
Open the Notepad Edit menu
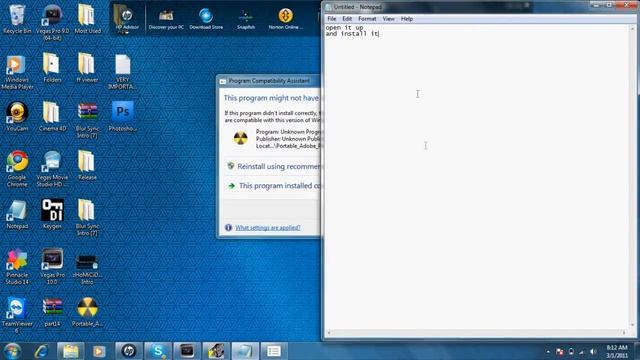347,19
